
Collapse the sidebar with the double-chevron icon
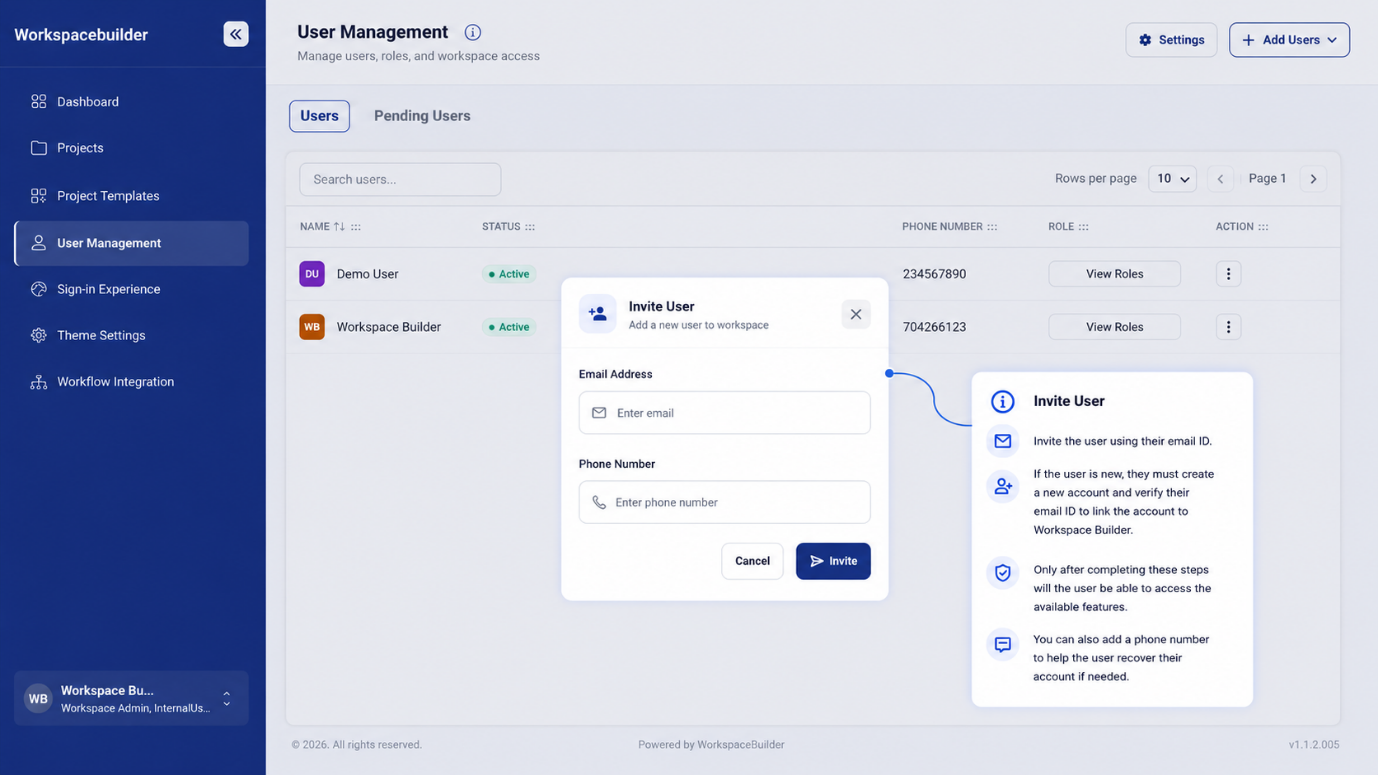[236, 34]
